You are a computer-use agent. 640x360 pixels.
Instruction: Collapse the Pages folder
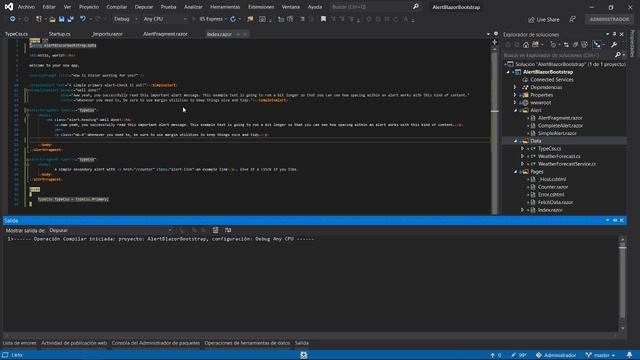515,172
